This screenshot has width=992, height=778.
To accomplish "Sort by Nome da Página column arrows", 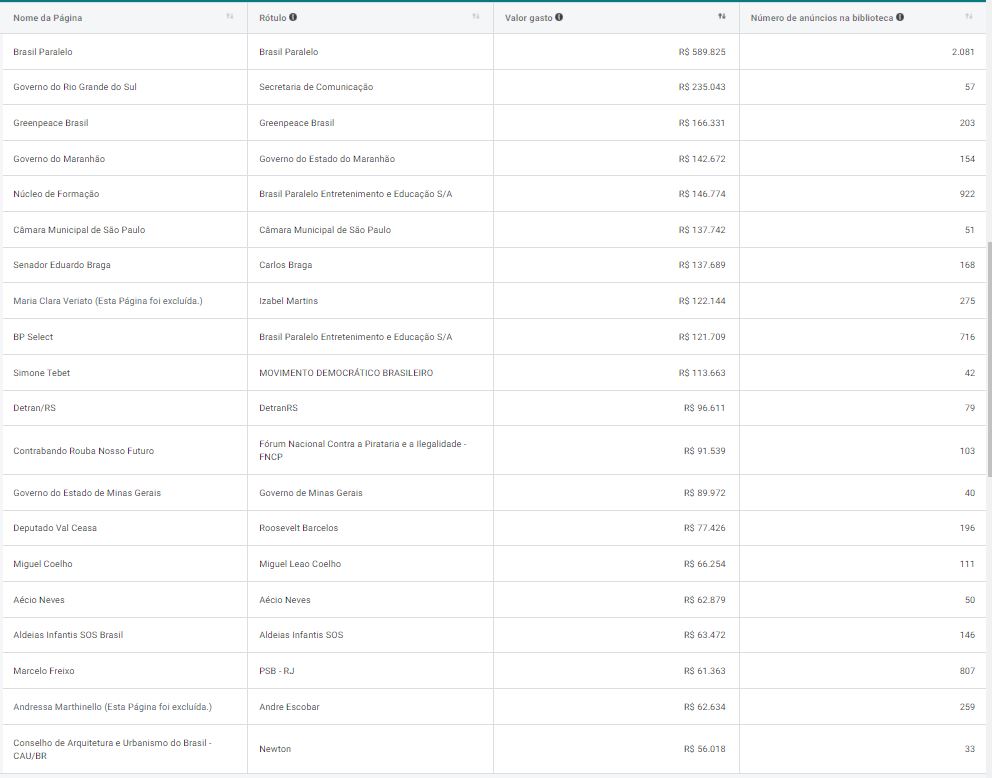I will (x=230, y=16).
